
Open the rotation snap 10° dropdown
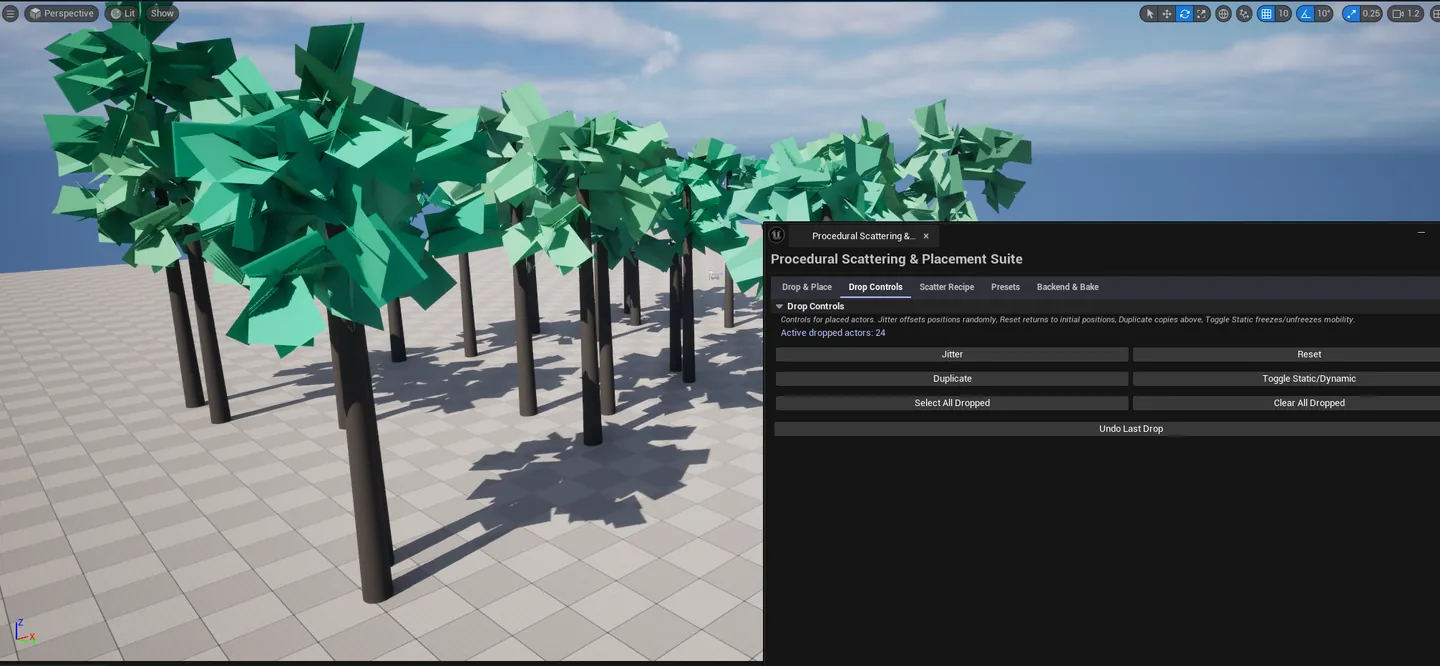pos(1324,14)
